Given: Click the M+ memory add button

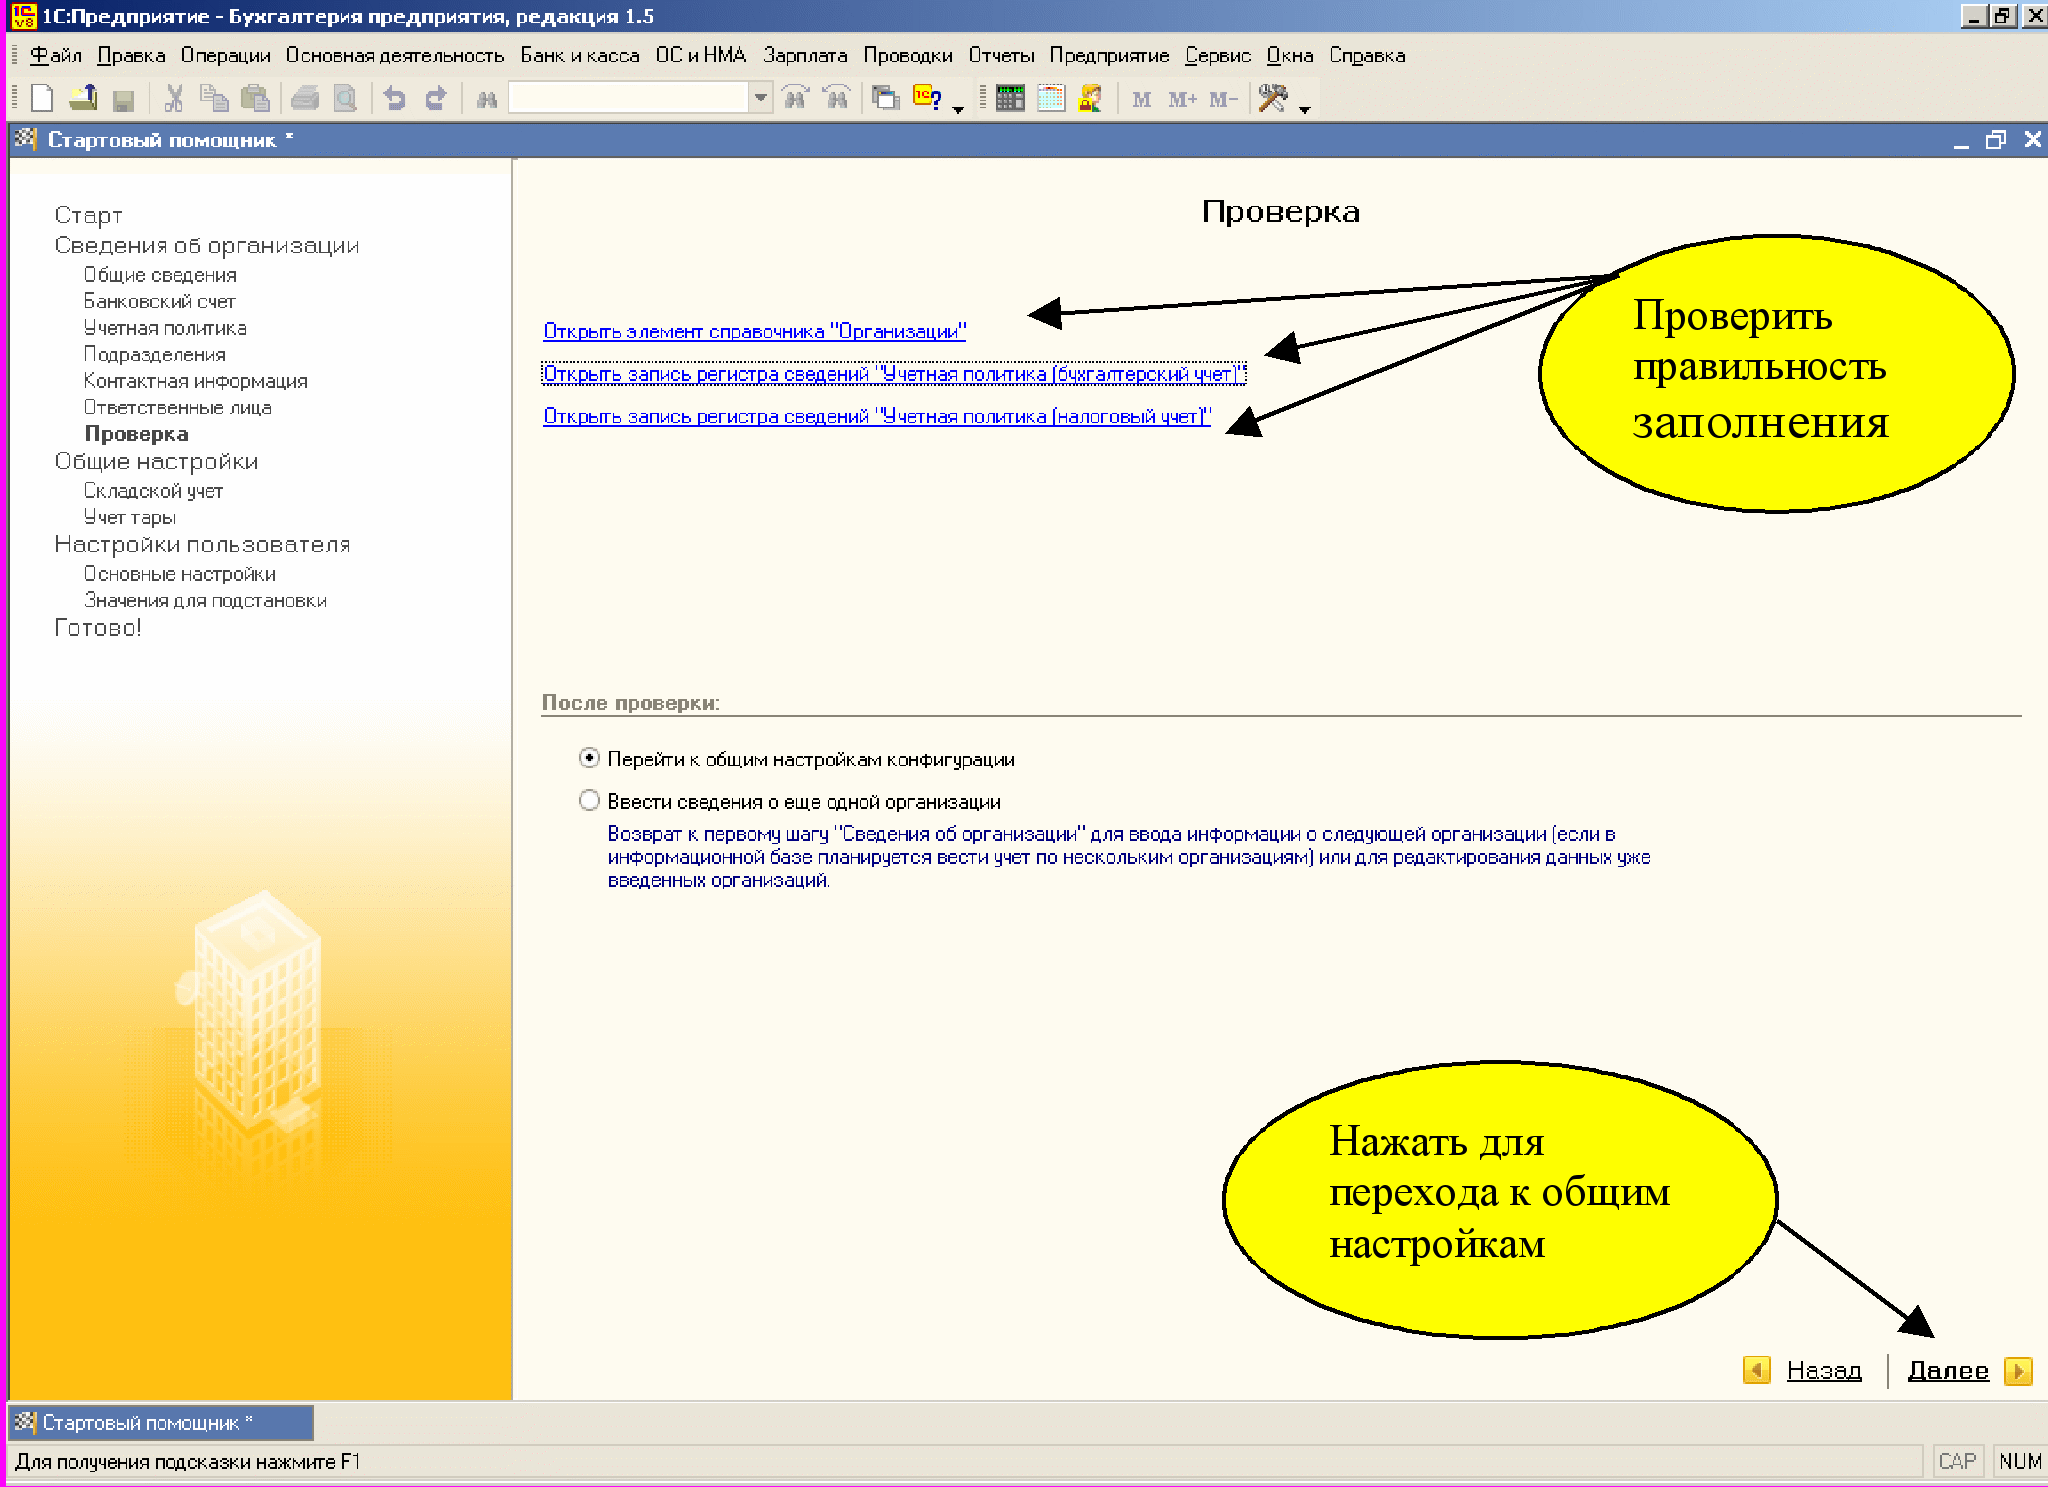Looking at the screenshot, I should click(1182, 99).
